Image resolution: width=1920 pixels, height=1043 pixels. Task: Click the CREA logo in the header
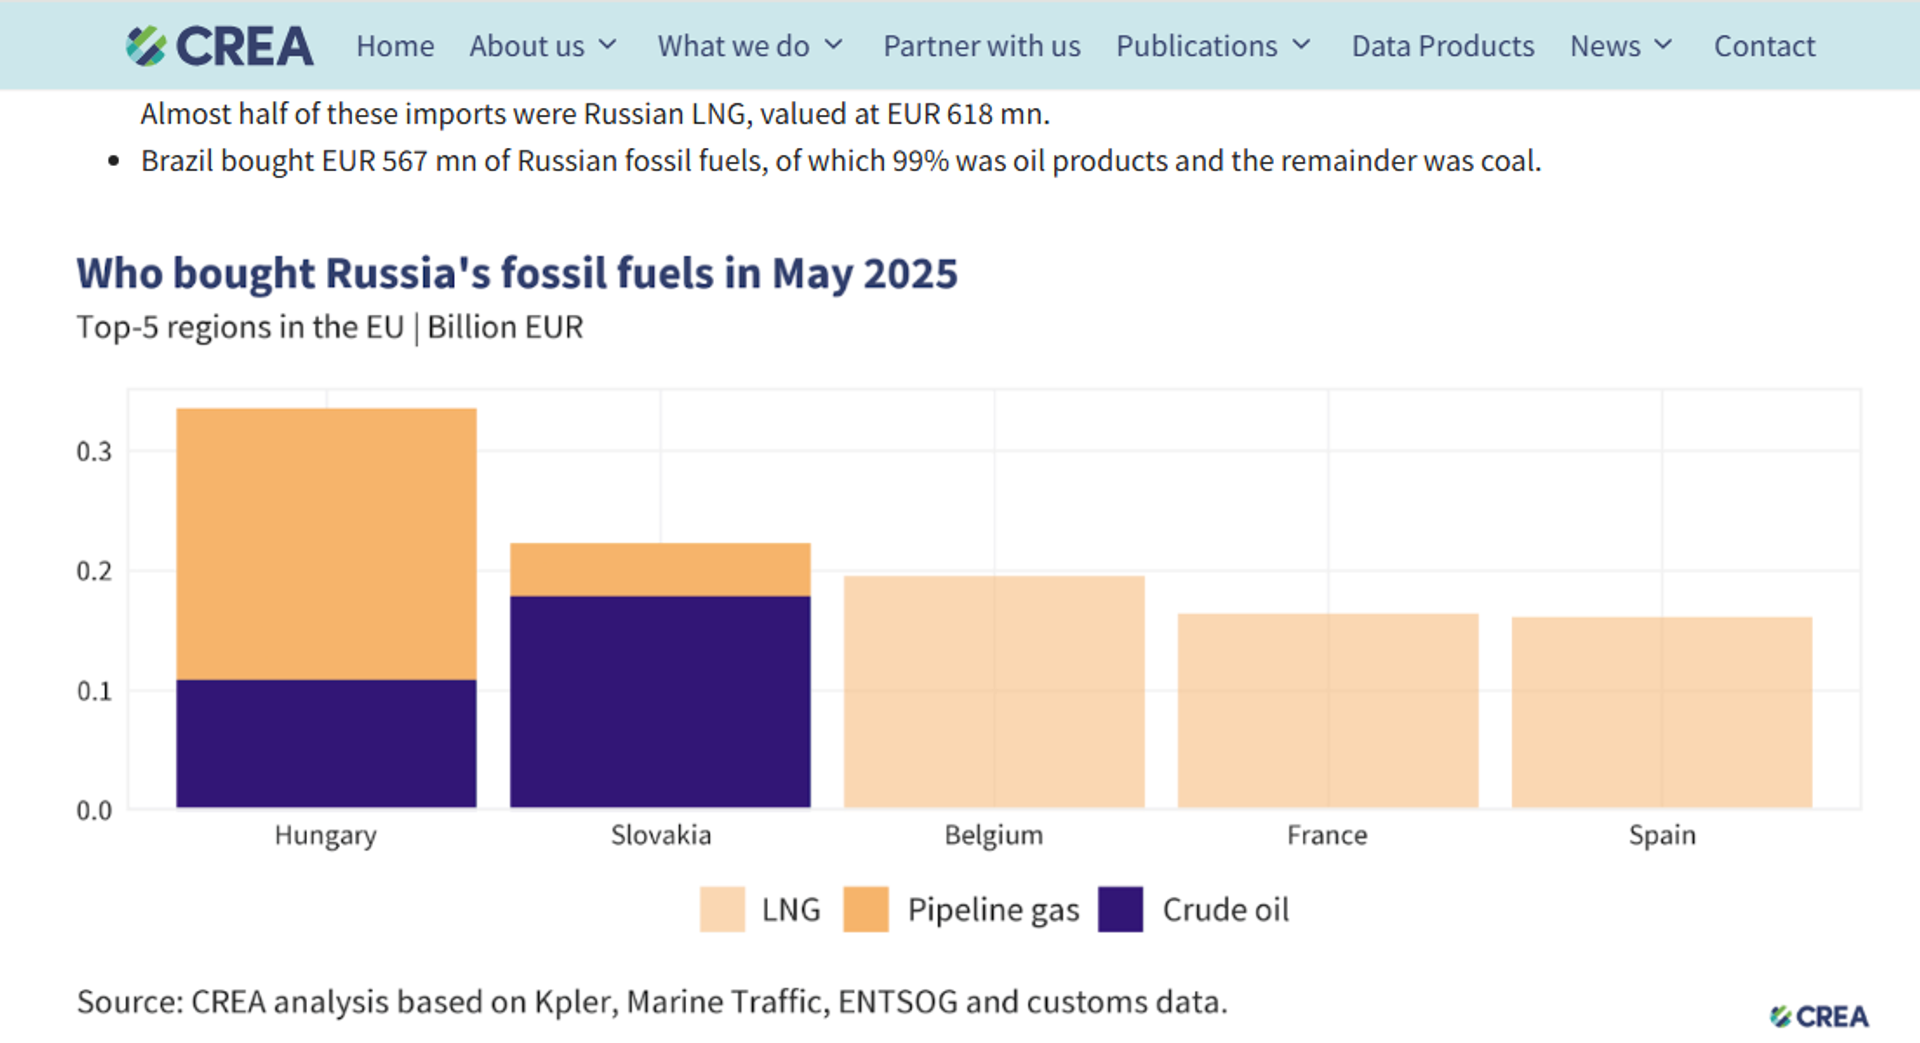coord(218,45)
